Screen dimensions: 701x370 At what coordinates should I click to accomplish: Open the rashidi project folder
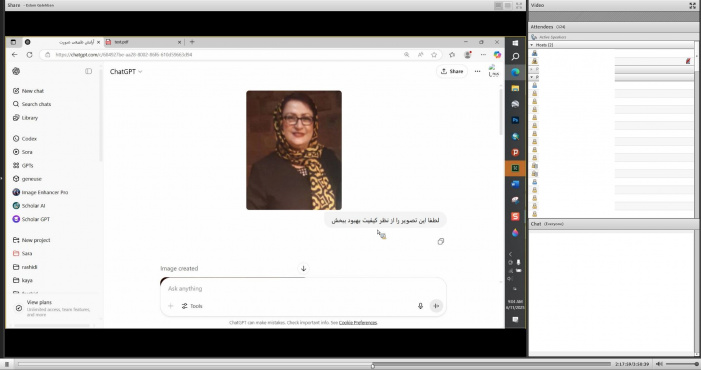pos(25,267)
